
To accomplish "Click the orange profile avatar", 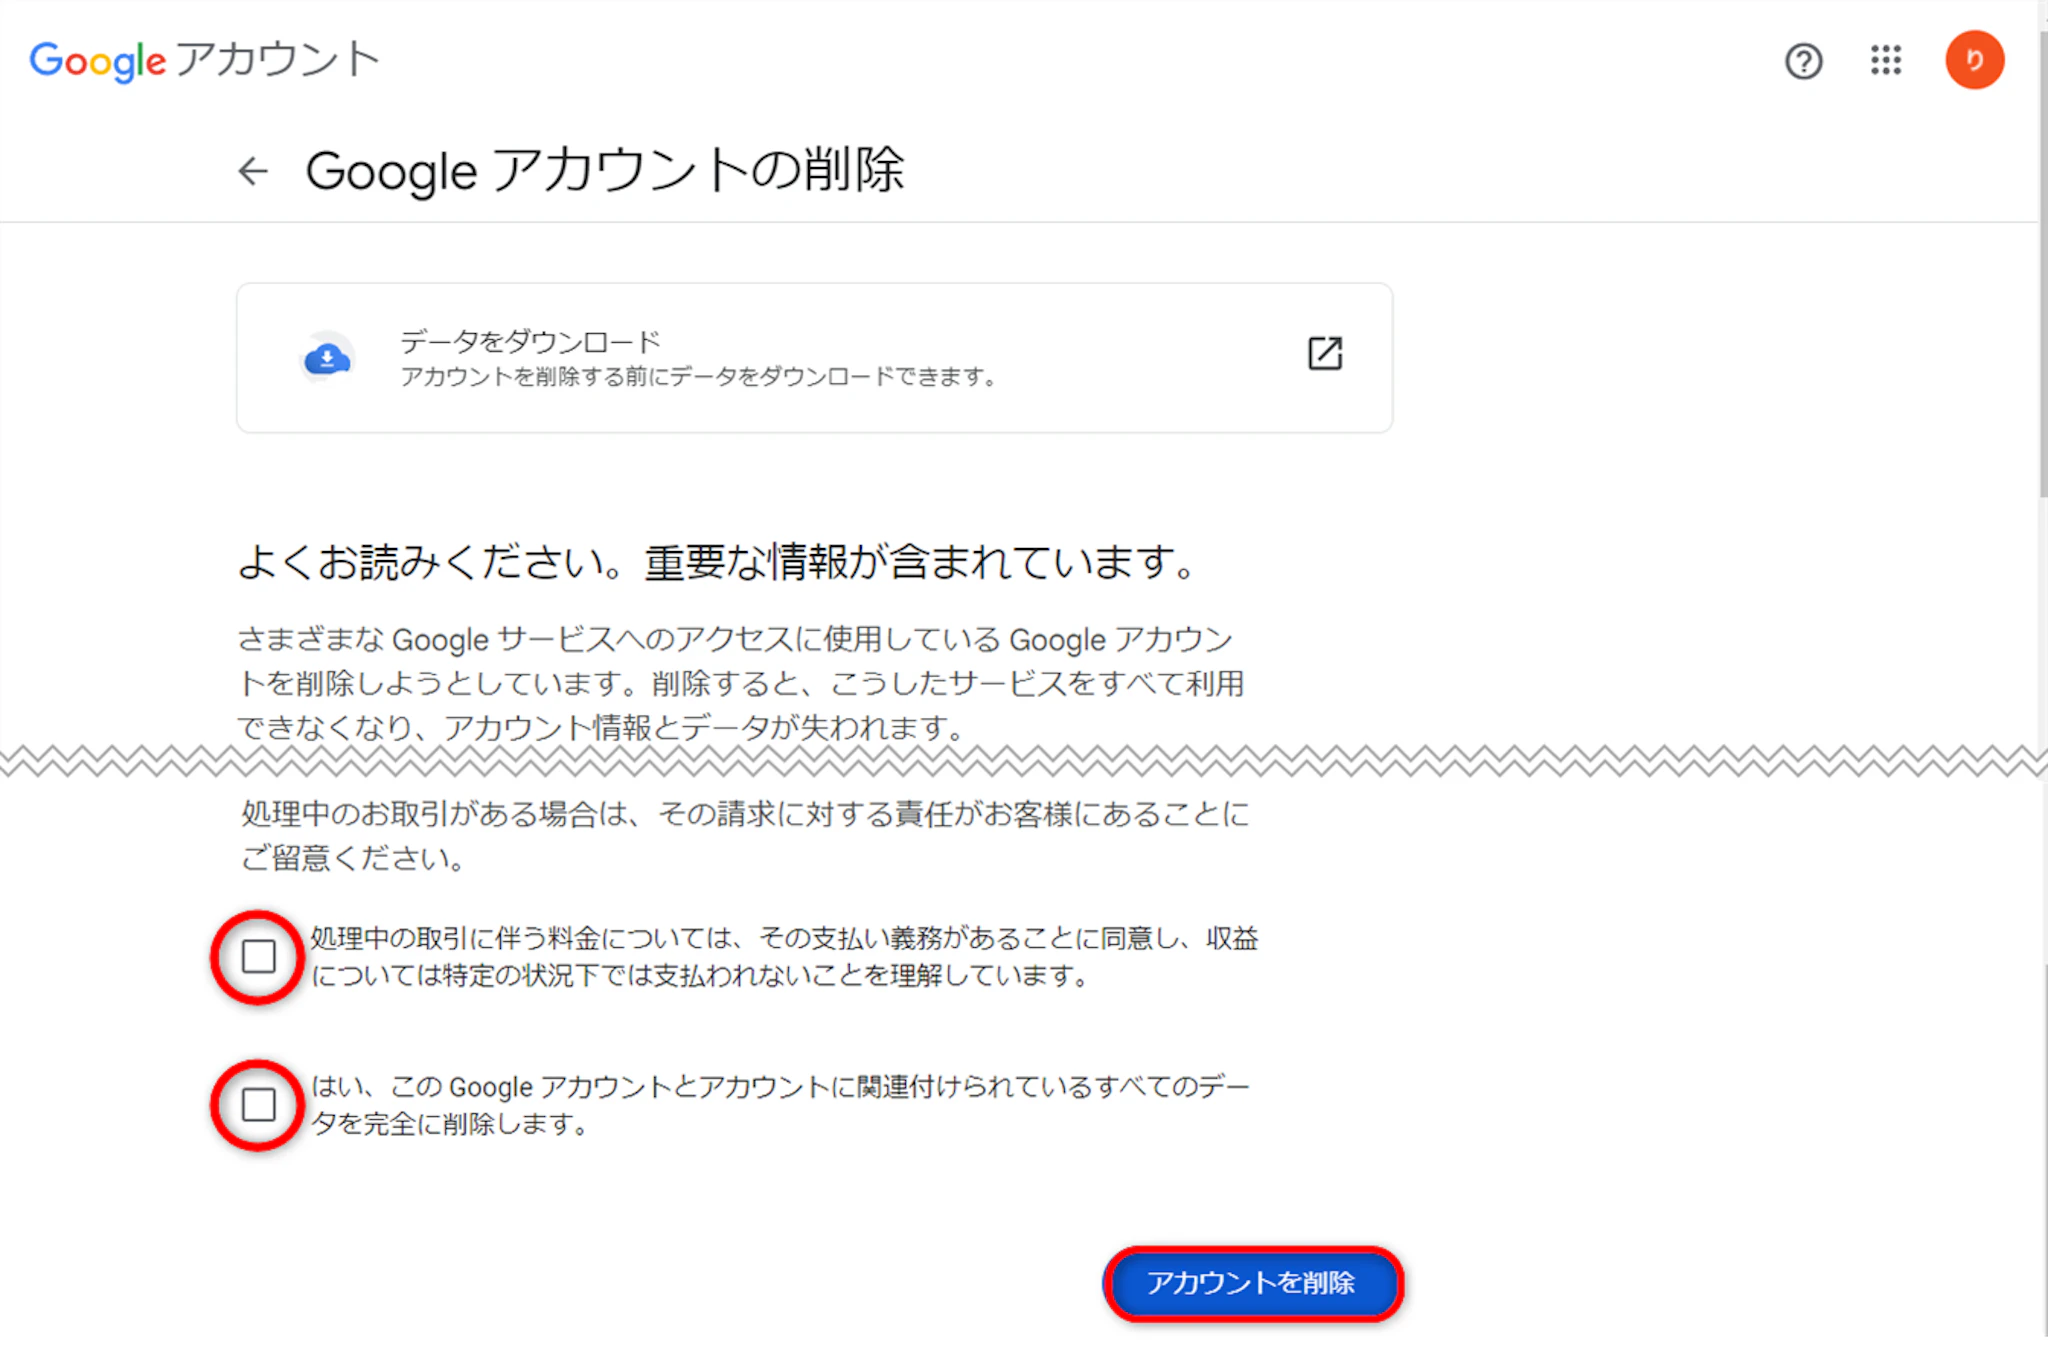I will pos(1973,61).
